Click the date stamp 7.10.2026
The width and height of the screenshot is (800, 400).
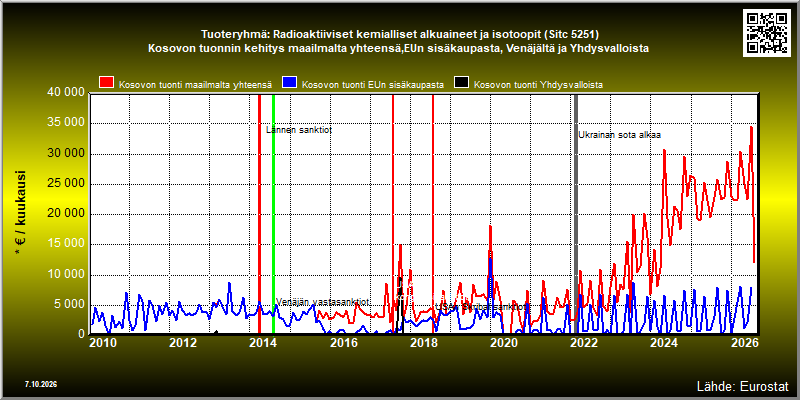click(41, 384)
